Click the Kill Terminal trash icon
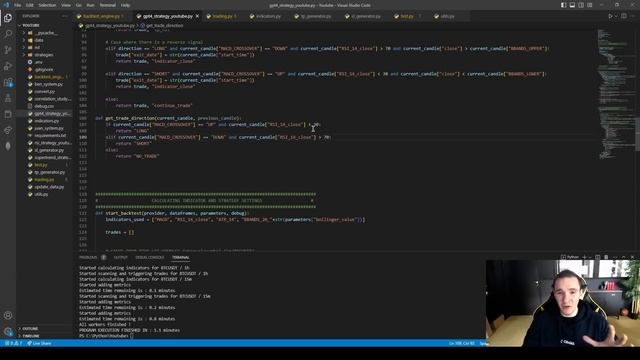The width and height of the screenshot is (640, 360). pos(606,257)
